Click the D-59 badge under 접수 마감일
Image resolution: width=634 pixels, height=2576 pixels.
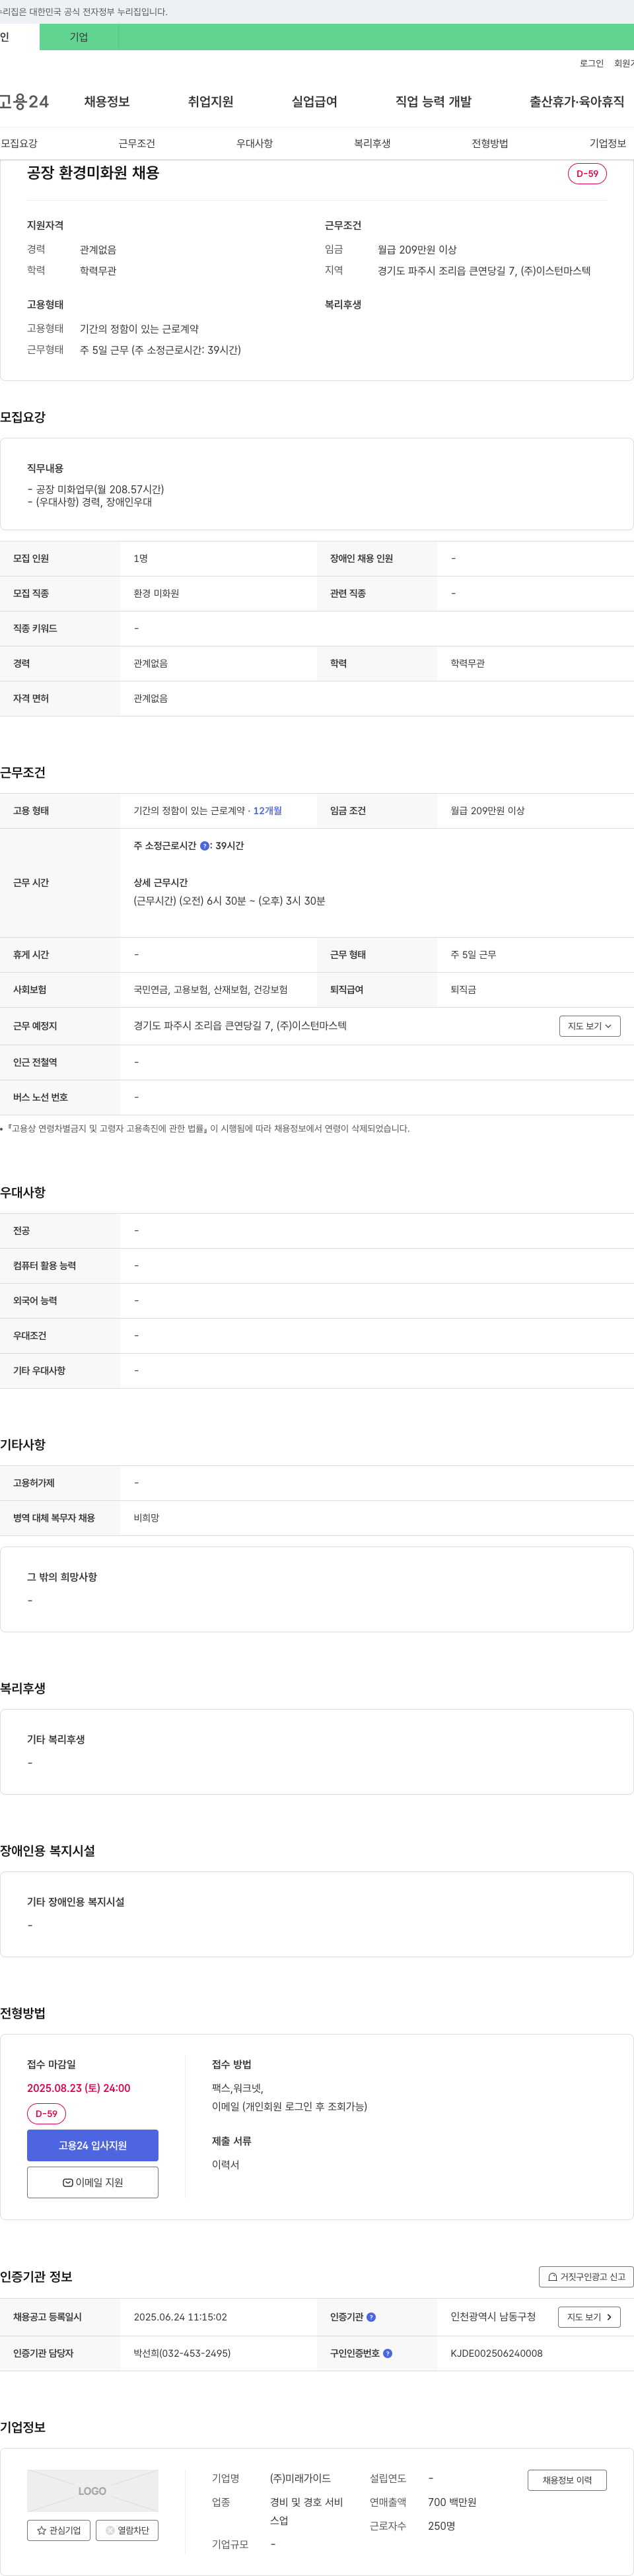coord(46,2113)
